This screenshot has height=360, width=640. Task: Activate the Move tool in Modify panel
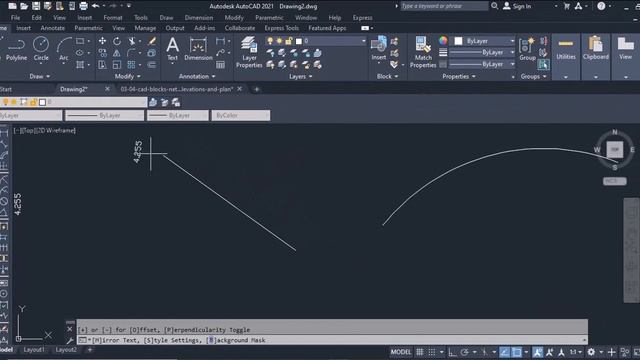102,41
